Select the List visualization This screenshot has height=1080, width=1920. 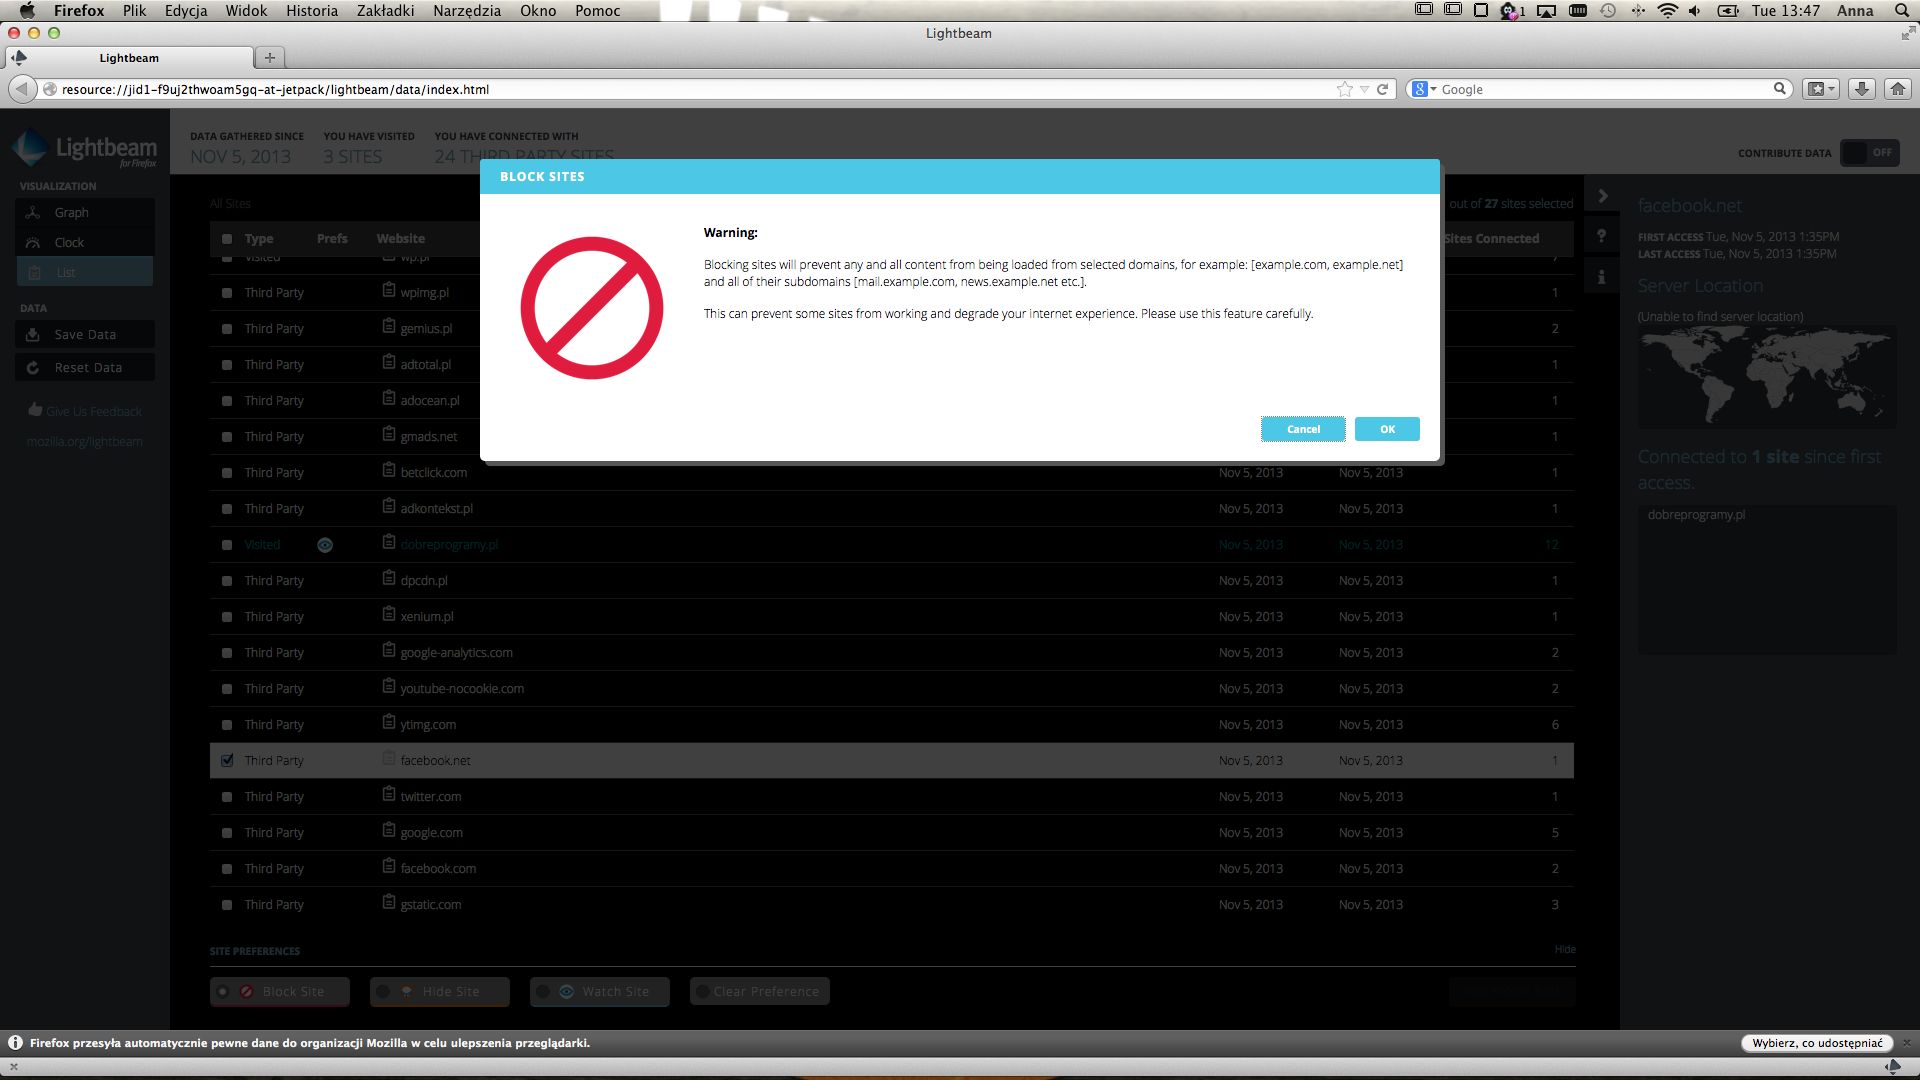click(x=85, y=272)
